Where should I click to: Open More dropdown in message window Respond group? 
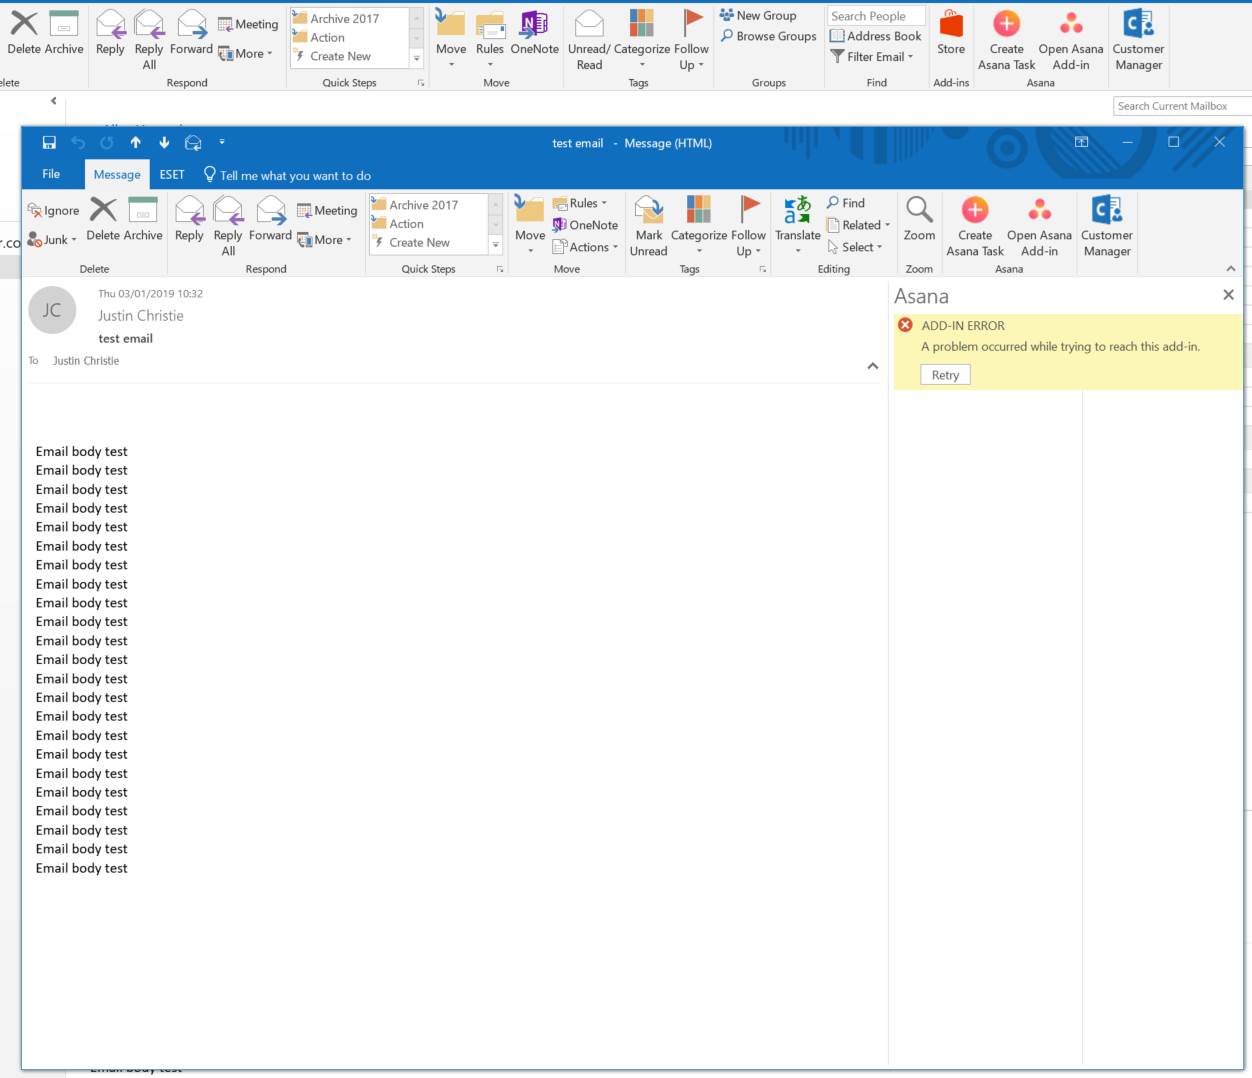click(325, 240)
